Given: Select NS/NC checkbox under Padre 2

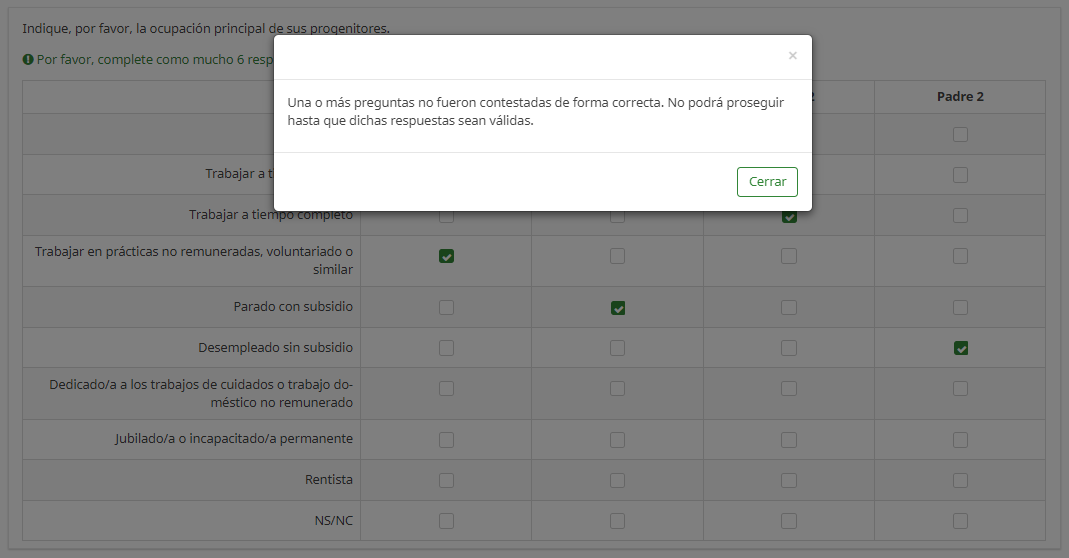Looking at the screenshot, I should (960, 521).
